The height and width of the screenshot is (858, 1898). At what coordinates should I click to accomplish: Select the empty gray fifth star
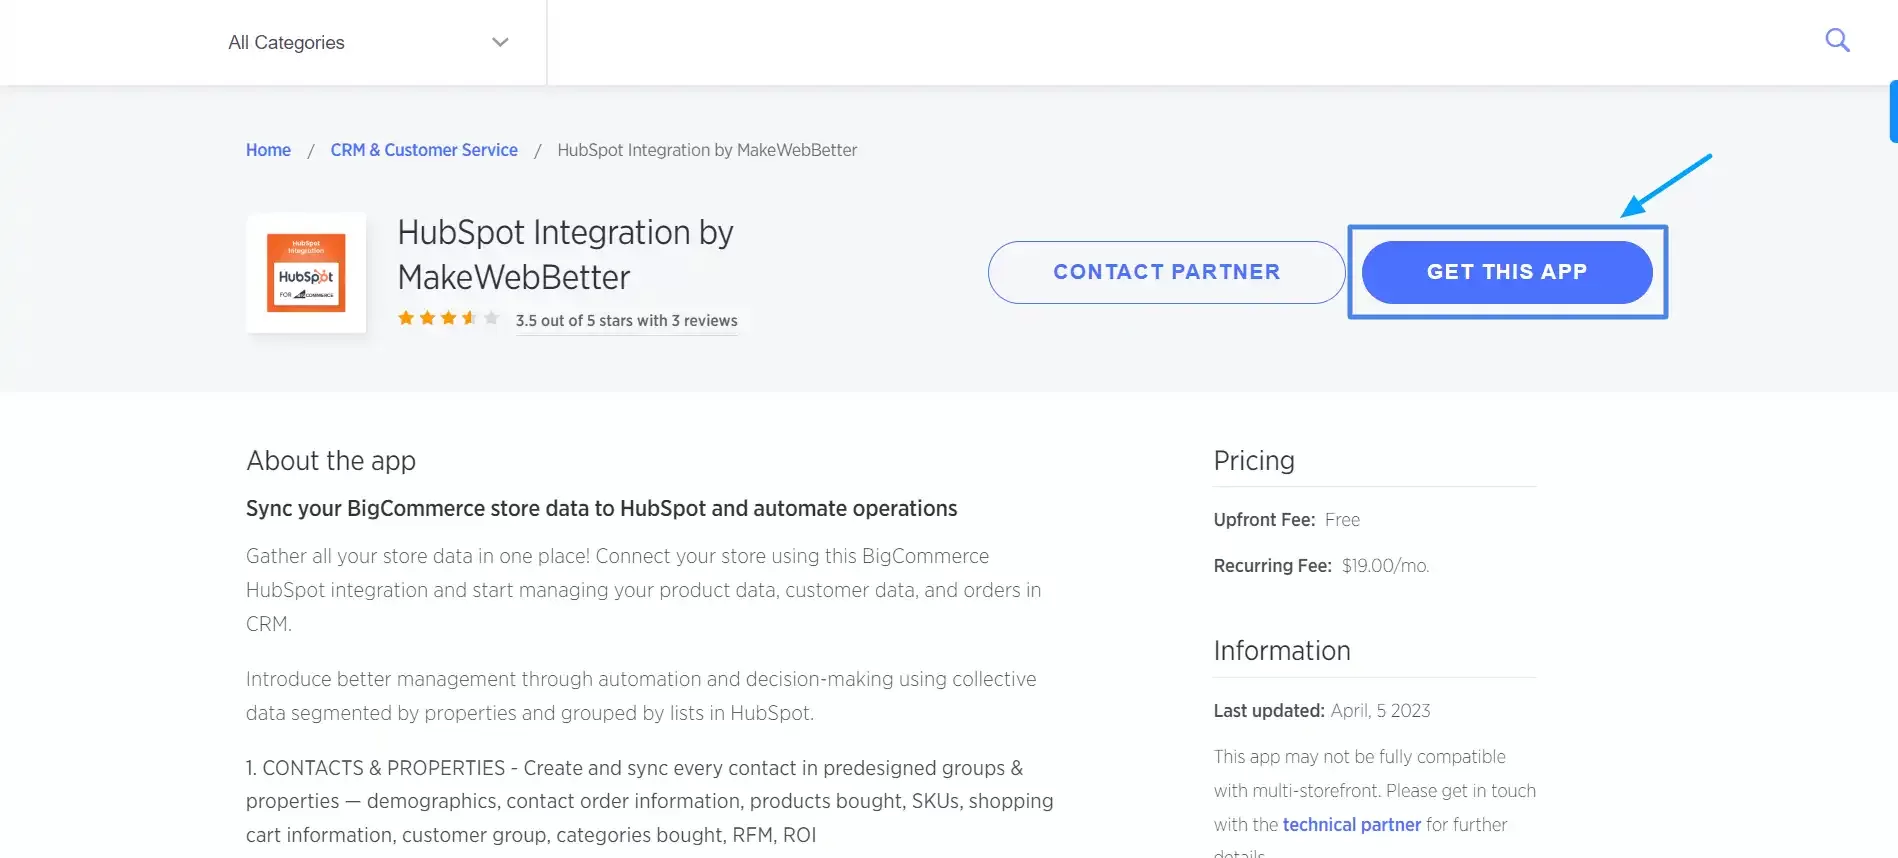[491, 318]
